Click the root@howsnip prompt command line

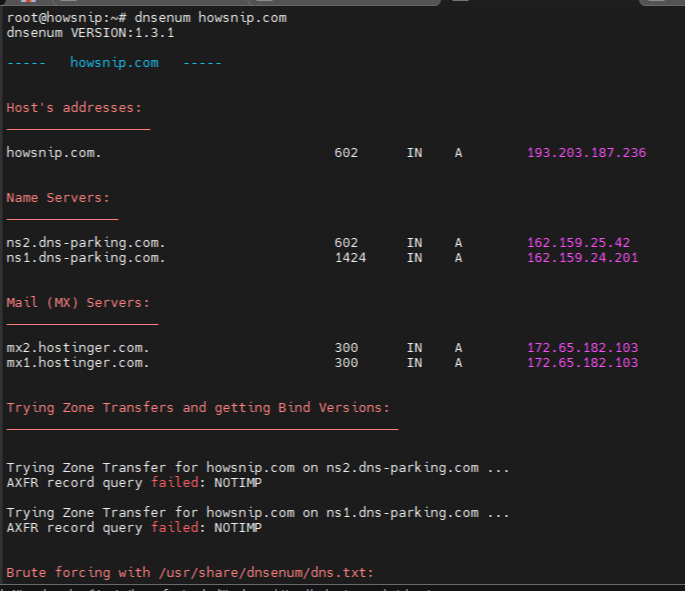147,18
